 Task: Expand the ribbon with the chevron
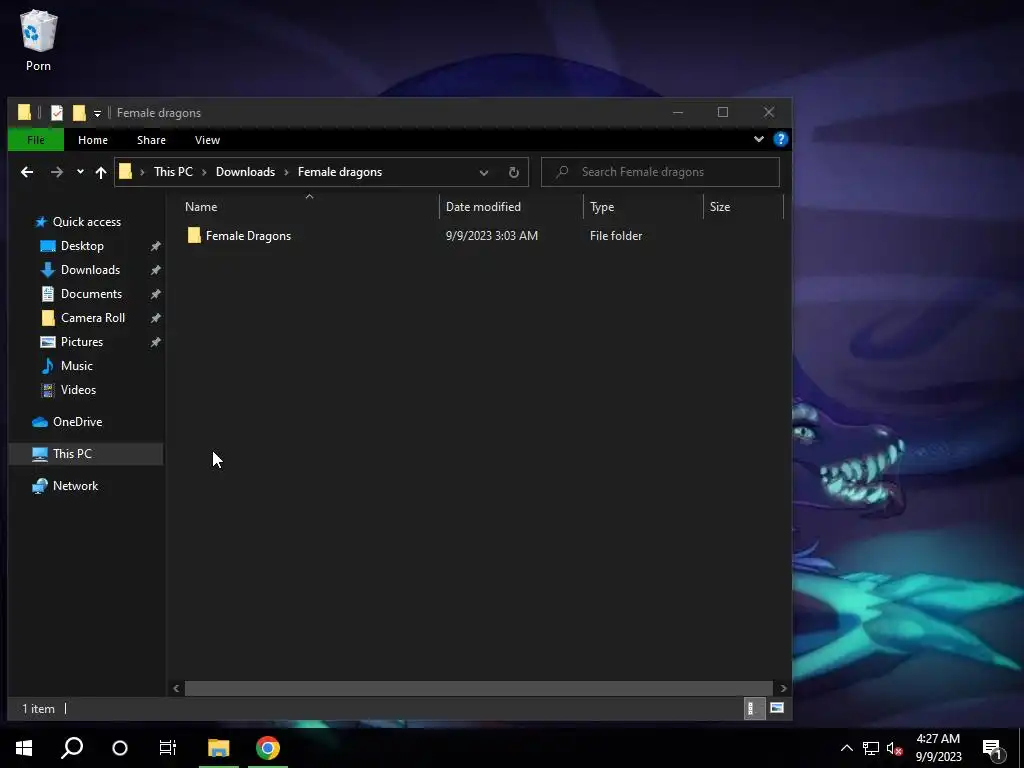tap(759, 139)
